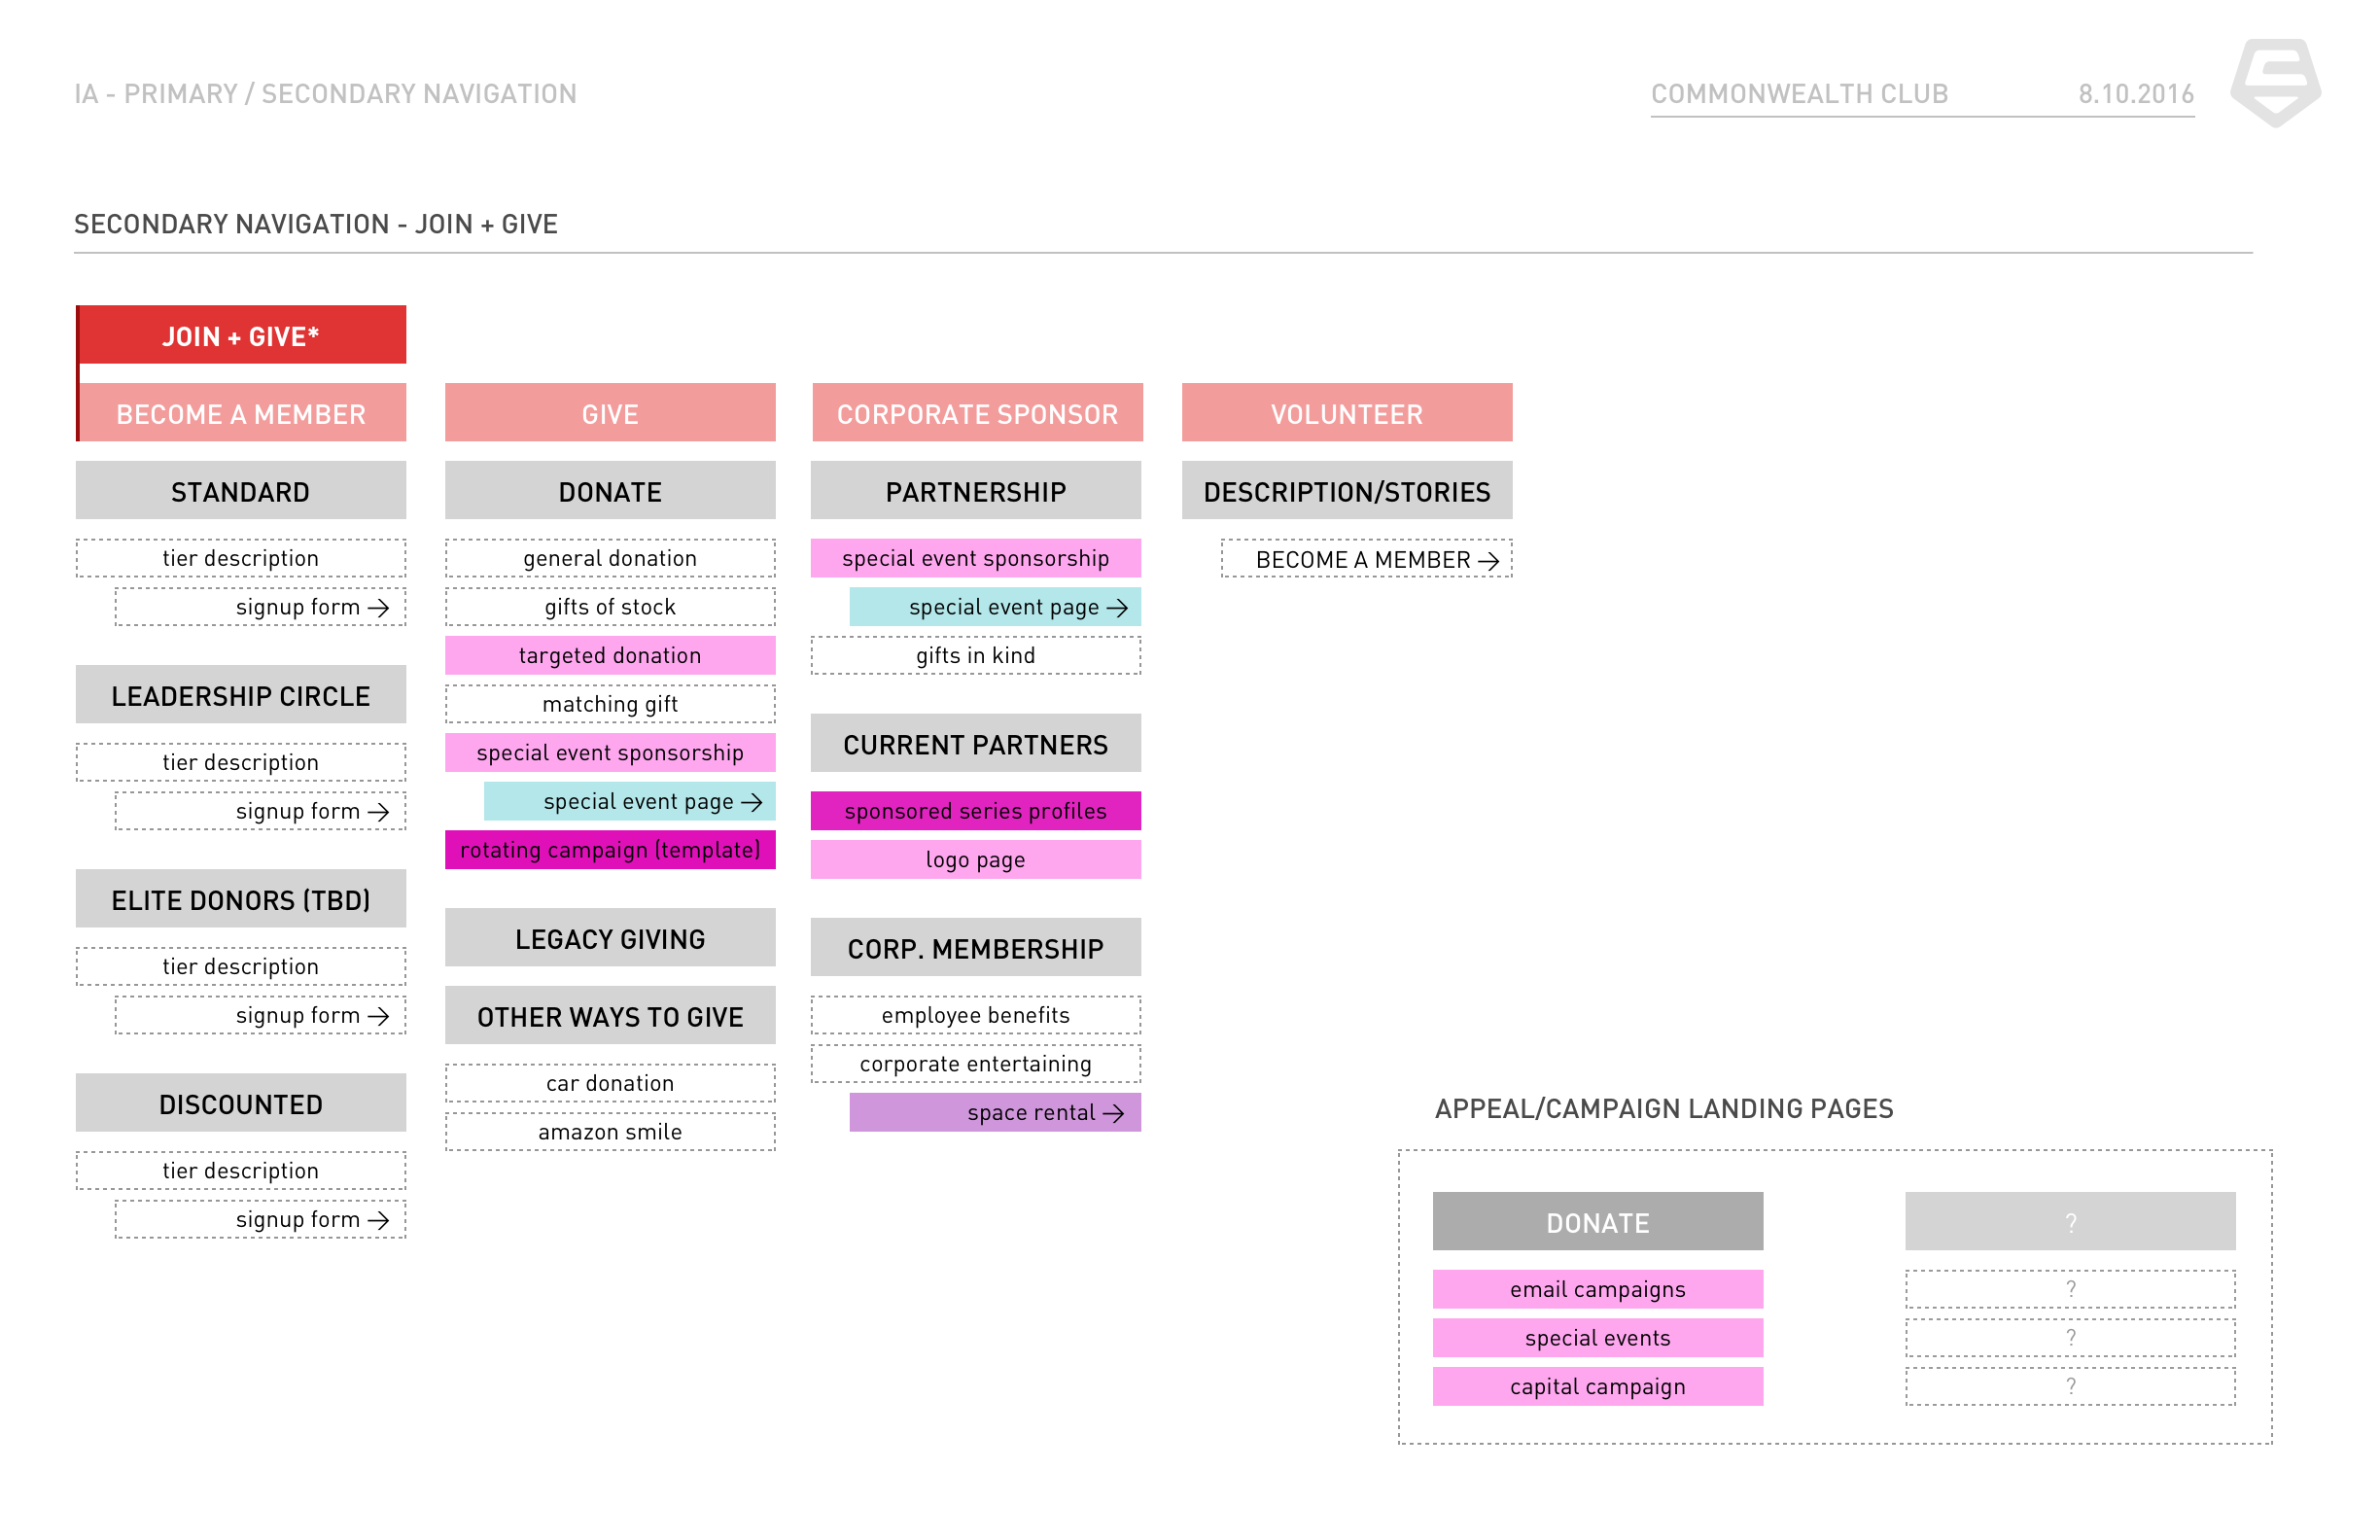
Task: Click the 8.10.2016 date in the header
Action: click(2137, 94)
